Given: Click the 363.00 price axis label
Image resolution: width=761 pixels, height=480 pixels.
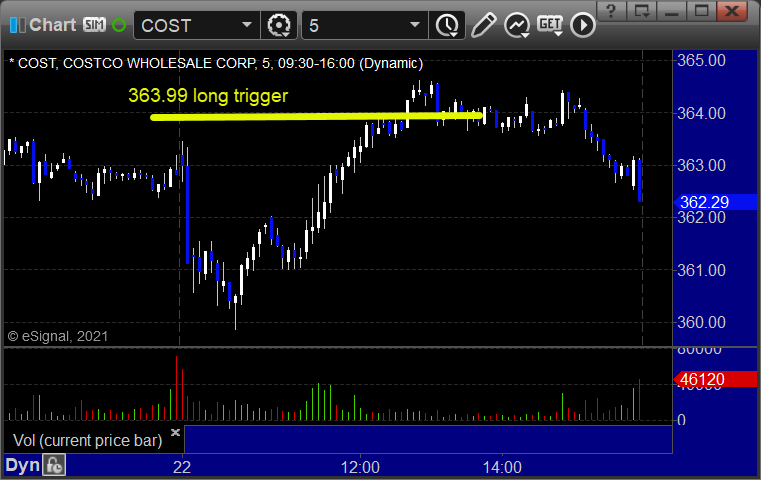Looking at the screenshot, I should pyautogui.click(x=701, y=166).
